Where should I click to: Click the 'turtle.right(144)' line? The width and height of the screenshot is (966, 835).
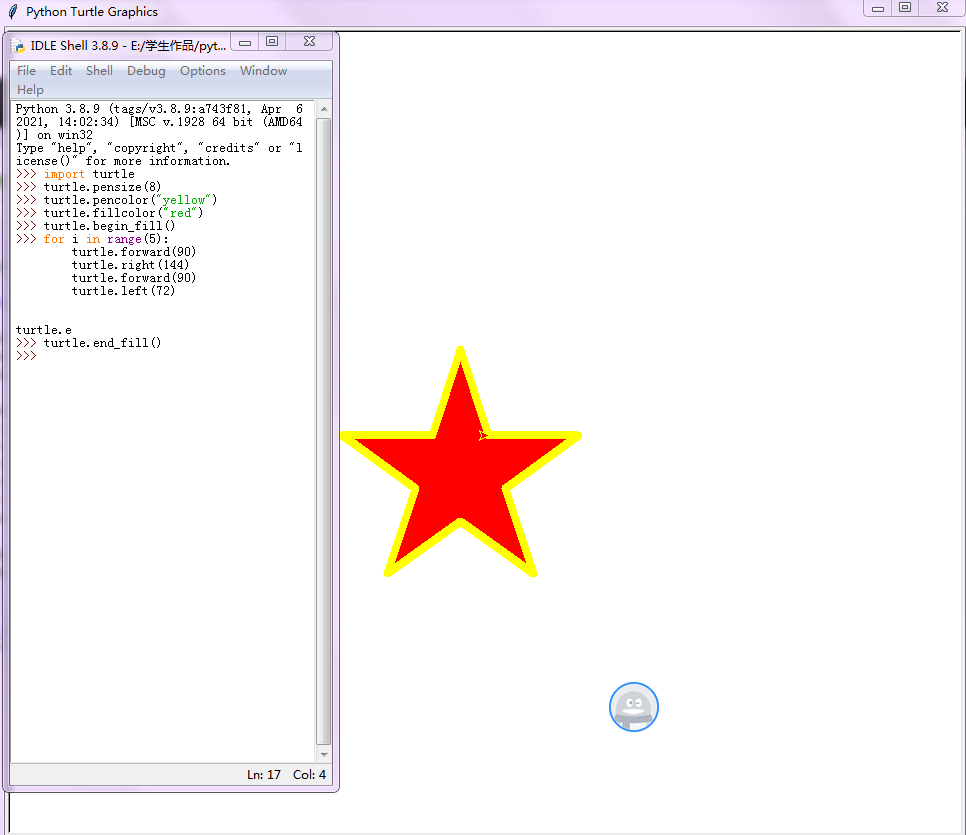pyautogui.click(x=130, y=265)
